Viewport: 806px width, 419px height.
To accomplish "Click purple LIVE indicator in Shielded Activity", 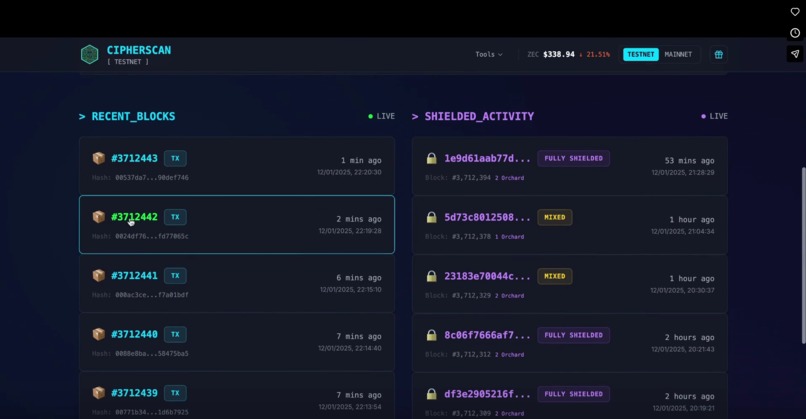I will point(715,116).
